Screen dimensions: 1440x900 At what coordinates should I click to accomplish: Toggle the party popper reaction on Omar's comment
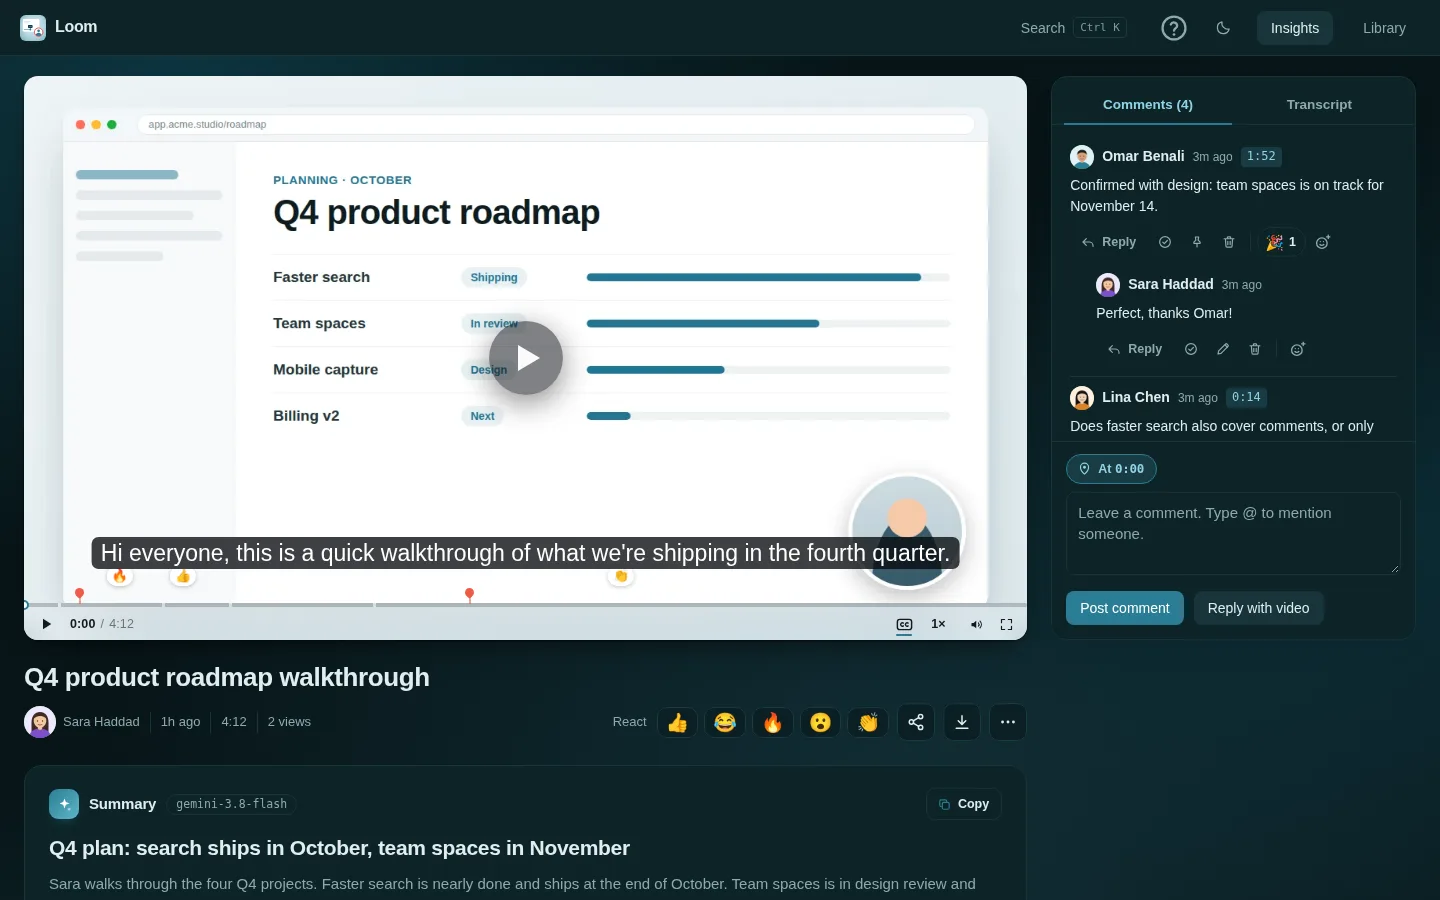pos(1281,242)
